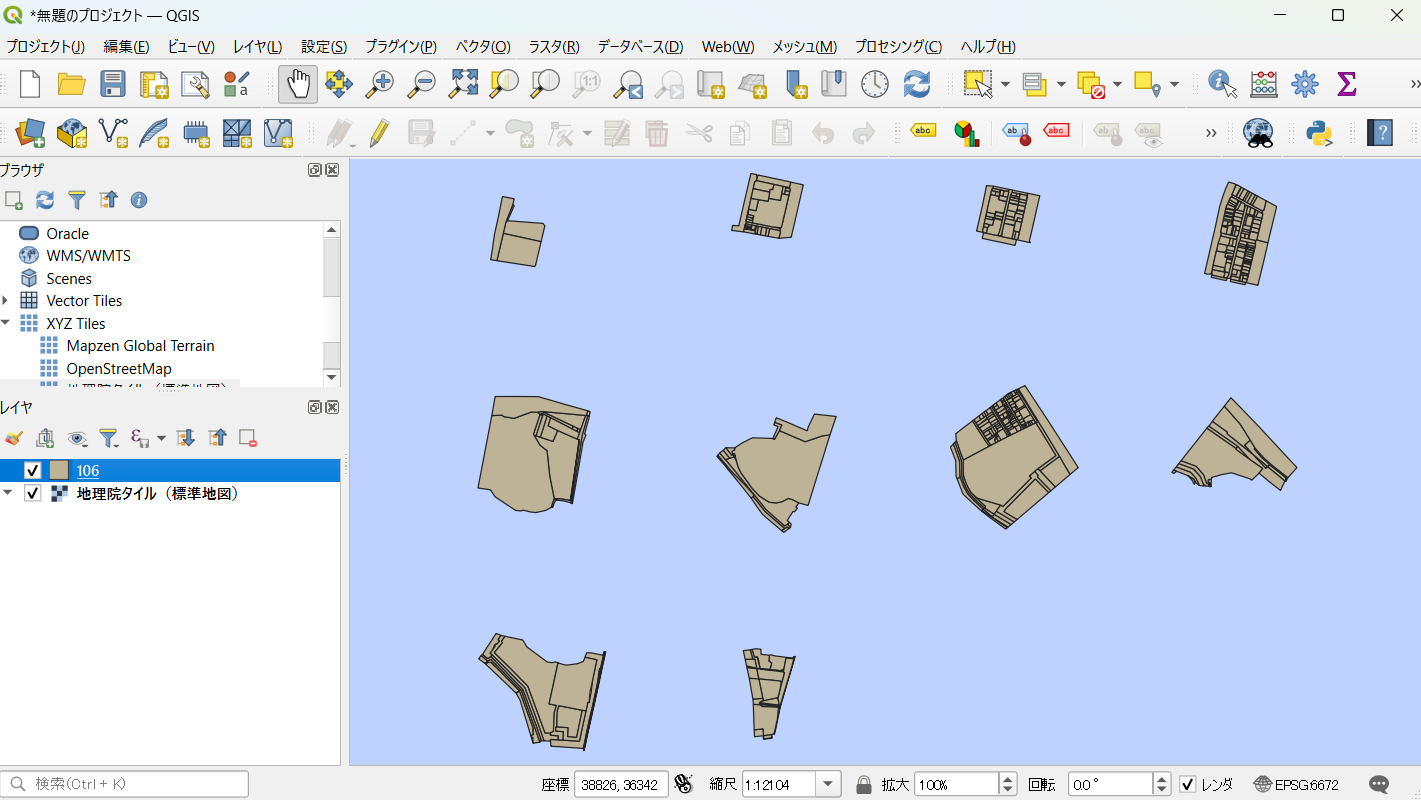Click the Refresh map icon
Image resolution: width=1421 pixels, height=800 pixels.
click(916, 84)
